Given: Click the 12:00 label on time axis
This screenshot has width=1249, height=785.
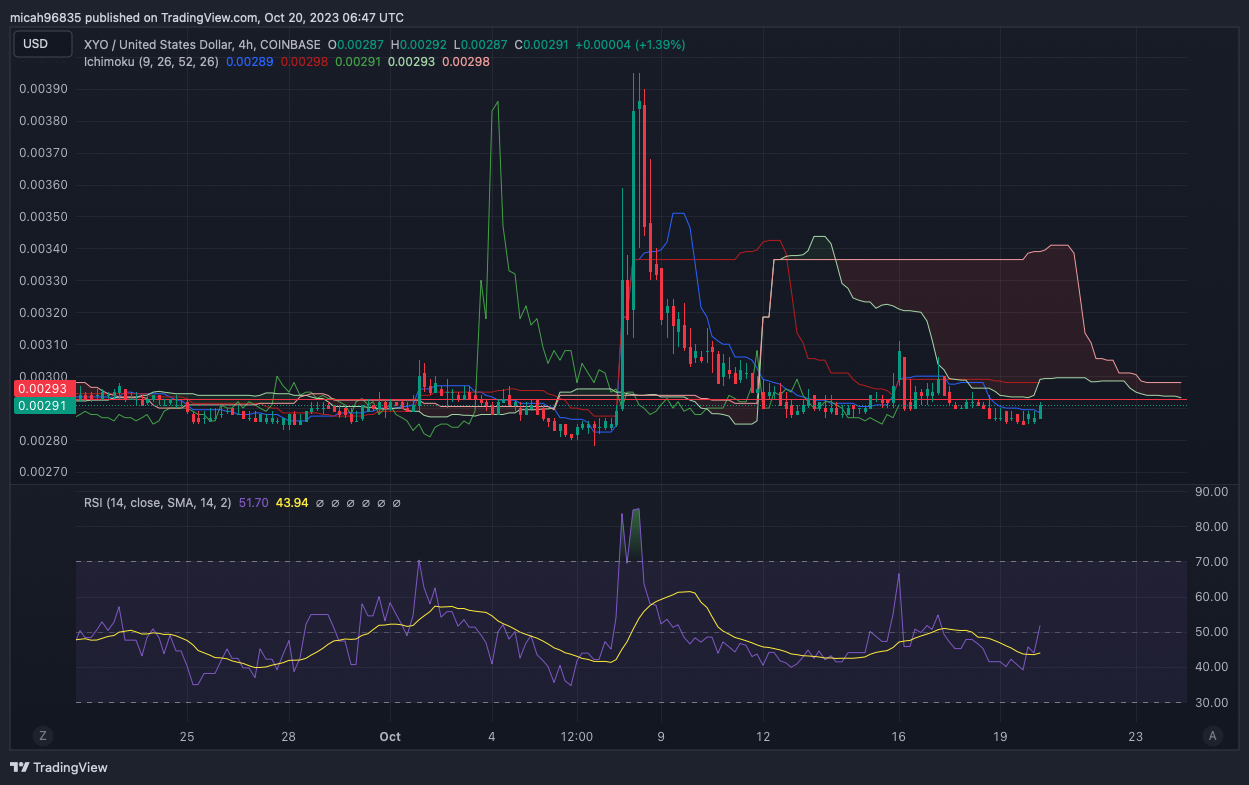Looking at the screenshot, I should click(578, 736).
